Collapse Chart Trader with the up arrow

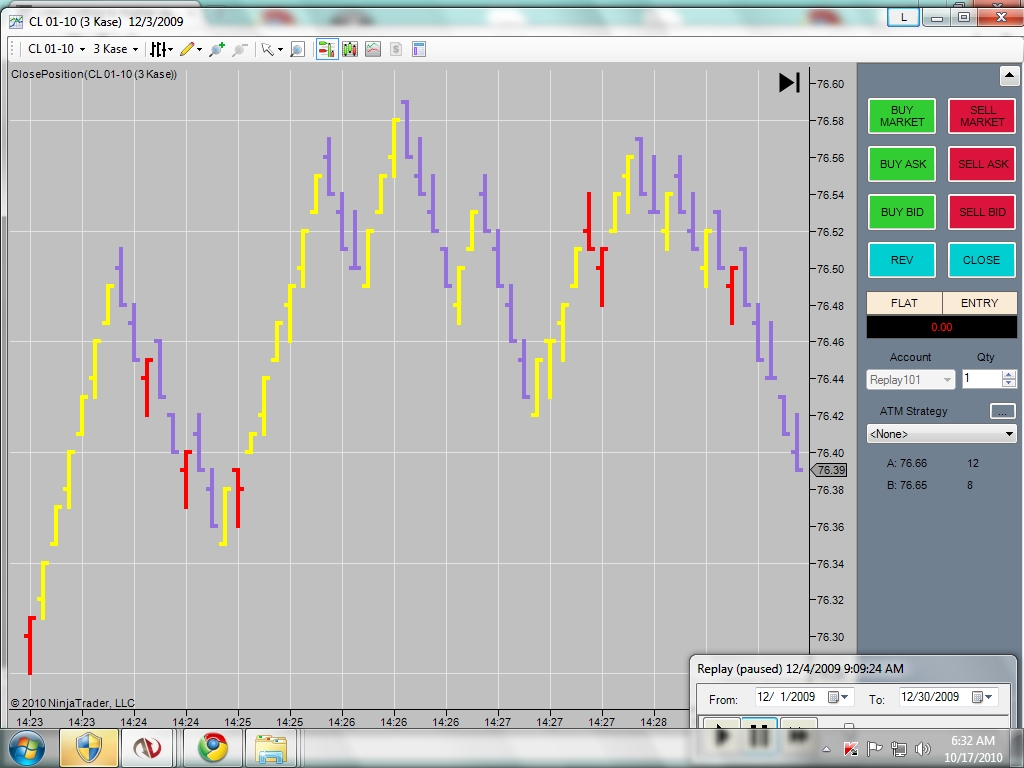coord(1009,76)
